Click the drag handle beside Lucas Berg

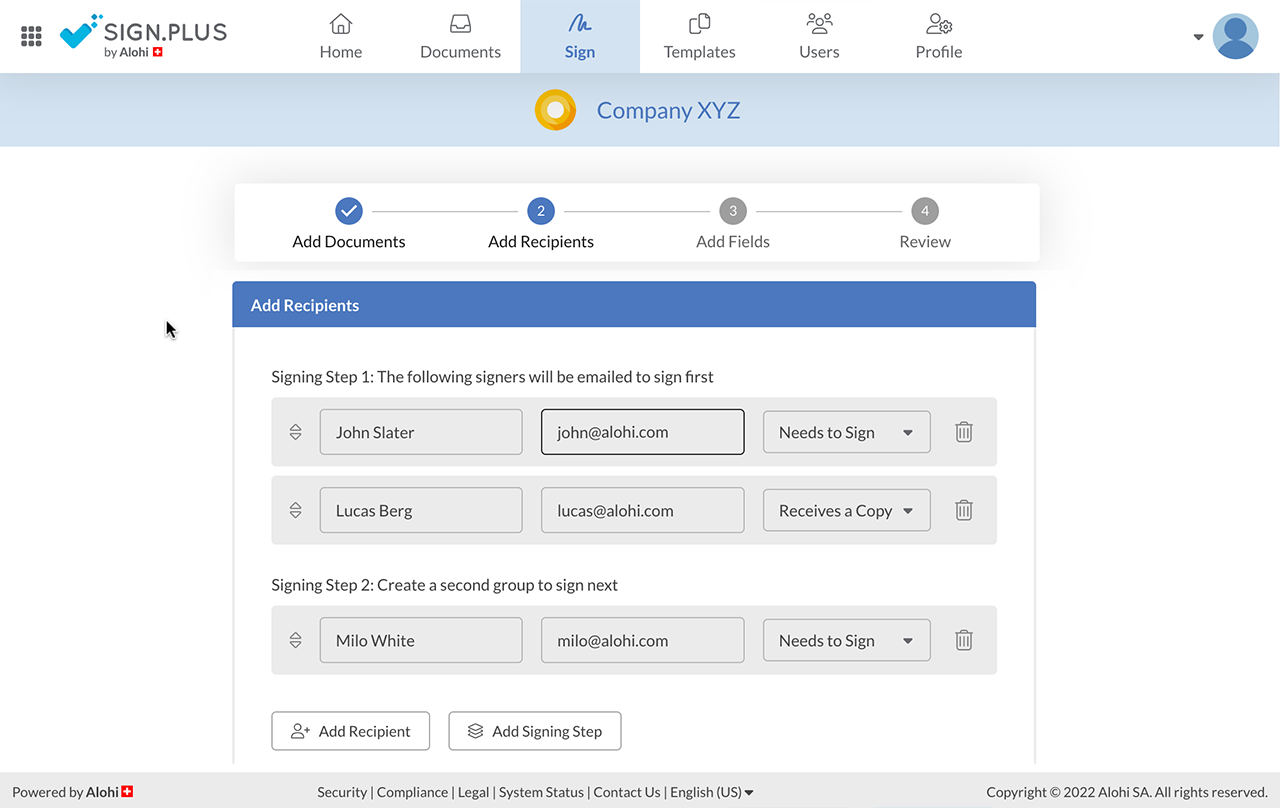(x=295, y=510)
